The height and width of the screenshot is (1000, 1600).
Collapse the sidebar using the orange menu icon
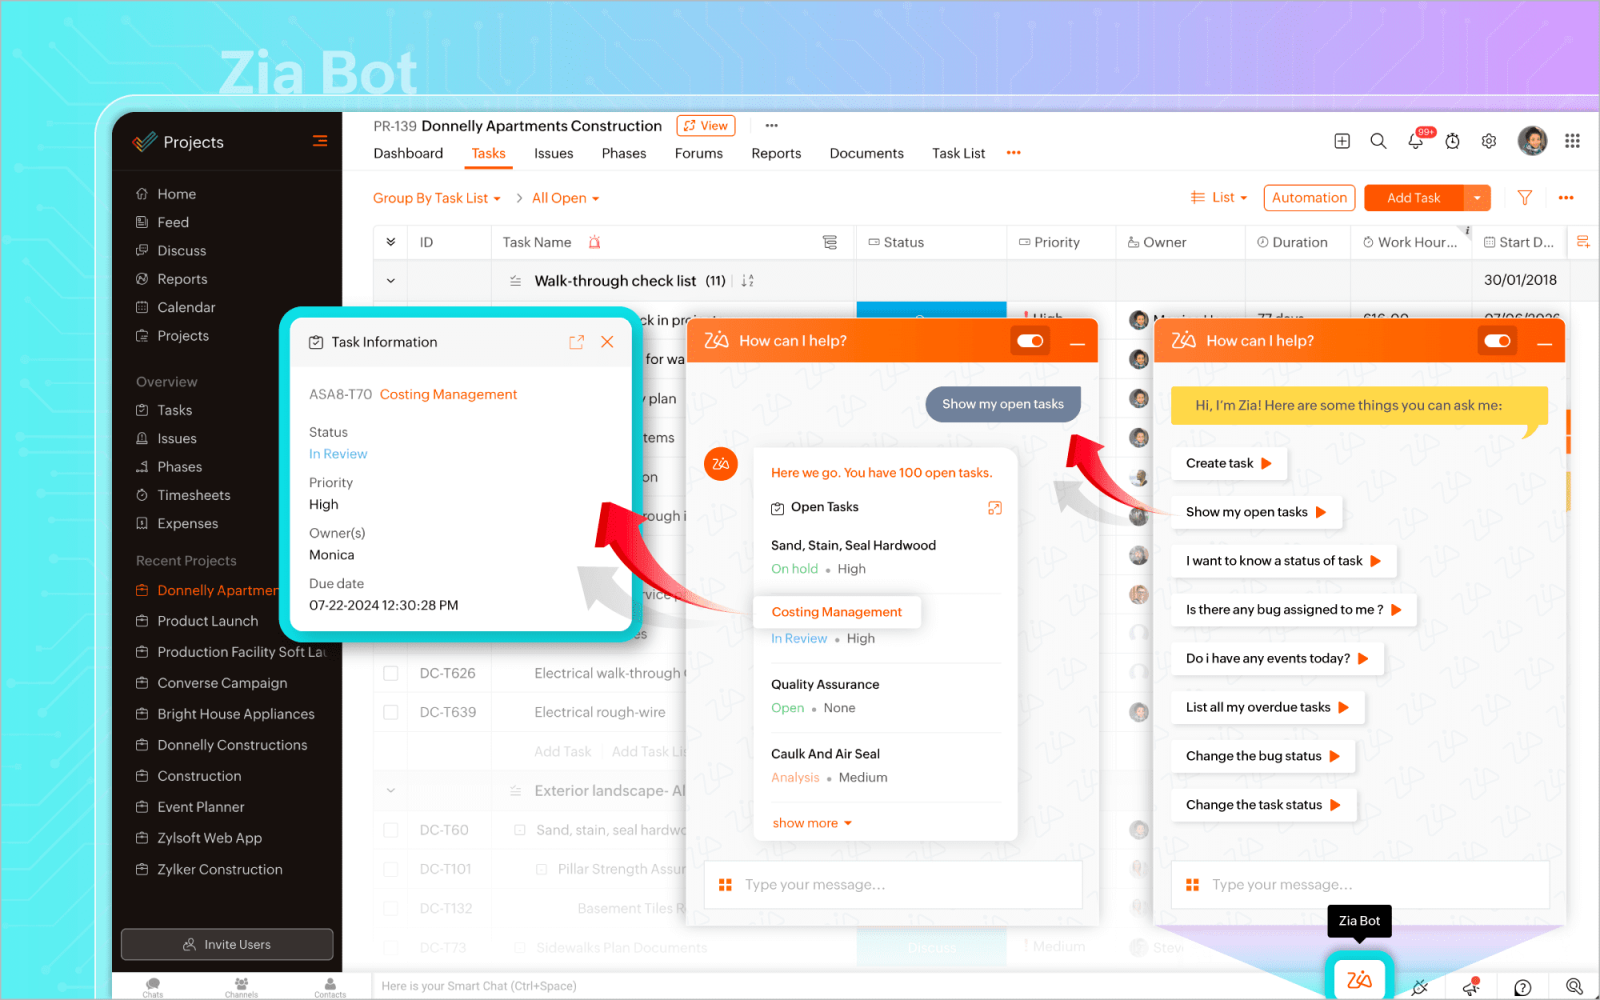click(320, 141)
